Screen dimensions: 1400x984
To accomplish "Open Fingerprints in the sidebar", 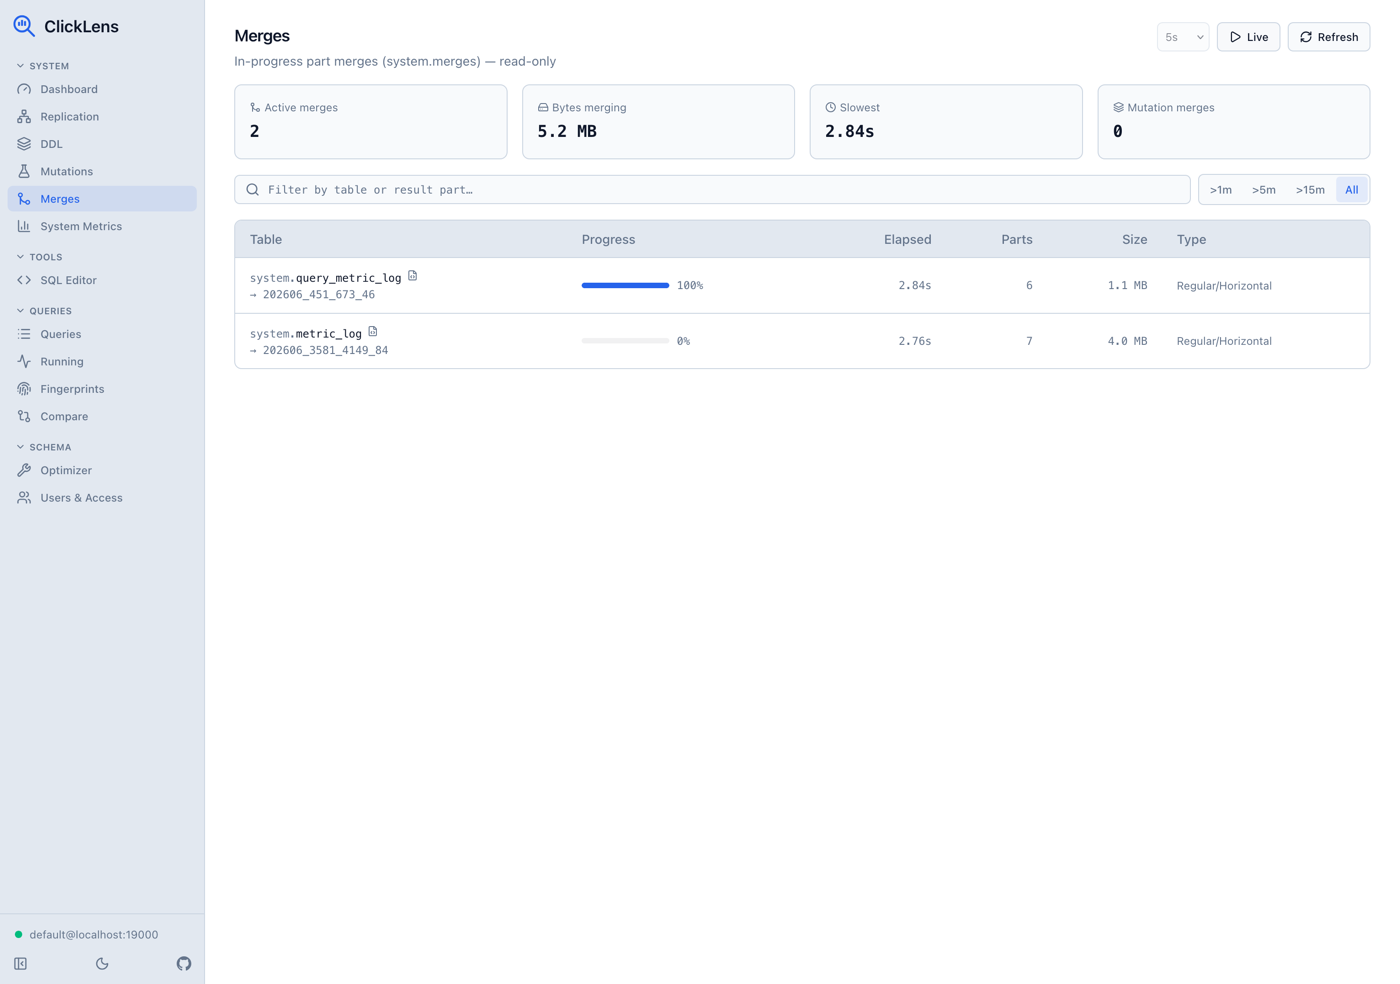I will point(102,389).
